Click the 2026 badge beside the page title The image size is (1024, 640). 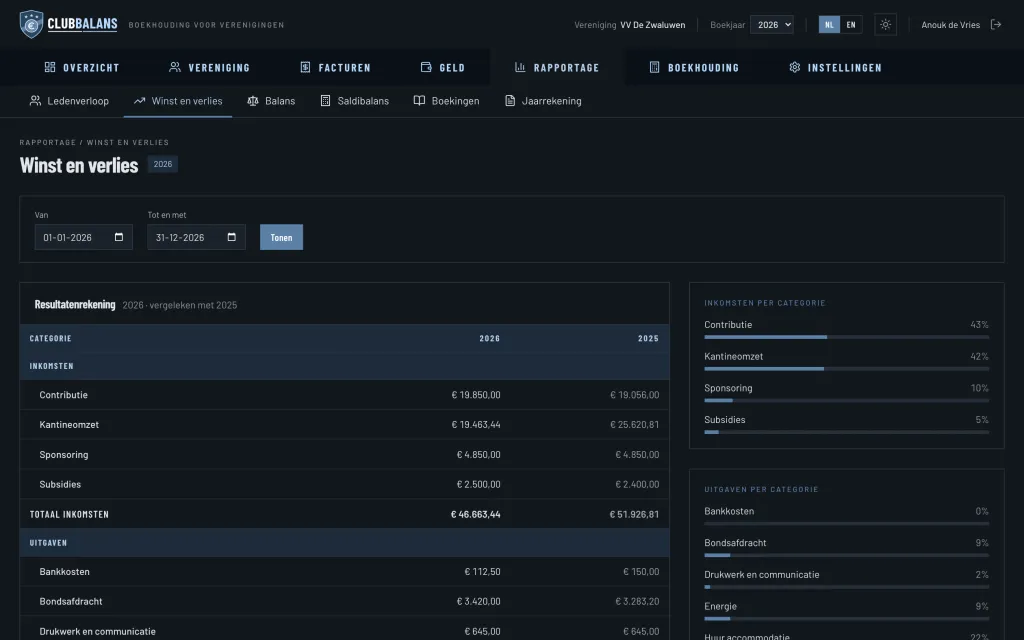163,164
